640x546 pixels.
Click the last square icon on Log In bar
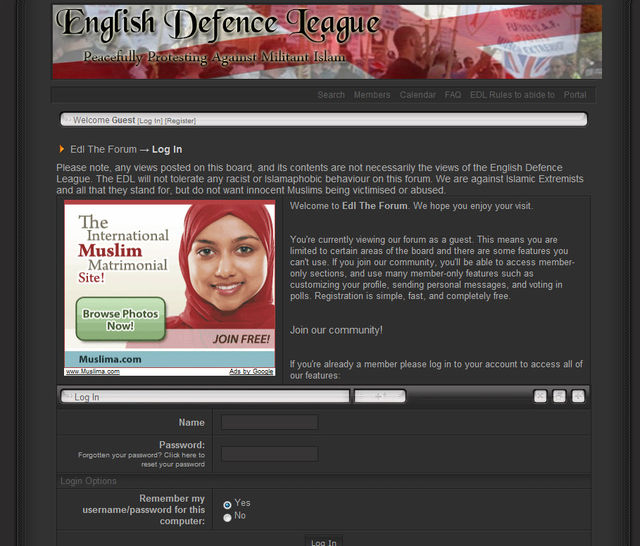(578, 396)
